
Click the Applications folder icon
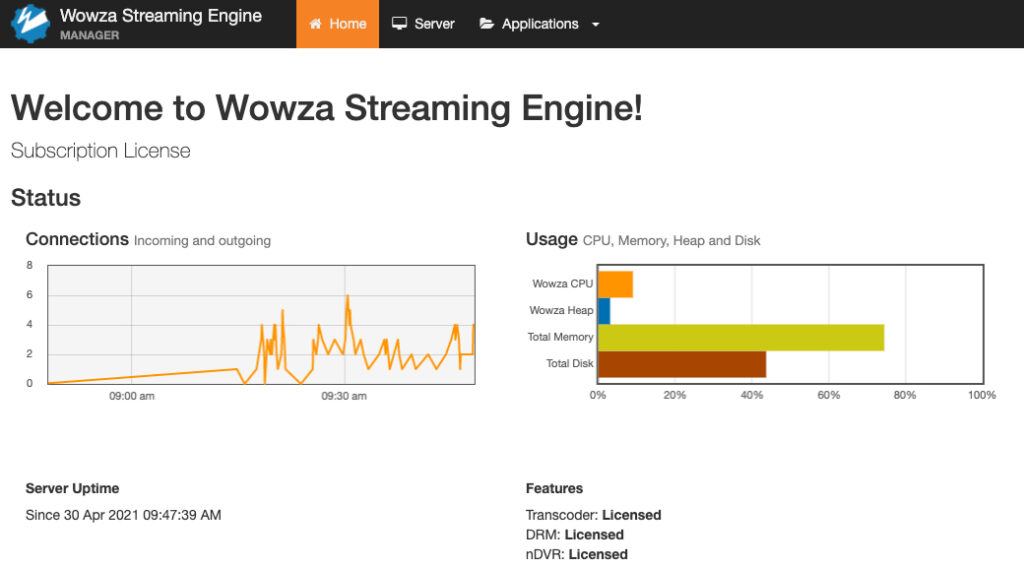tap(487, 24)
